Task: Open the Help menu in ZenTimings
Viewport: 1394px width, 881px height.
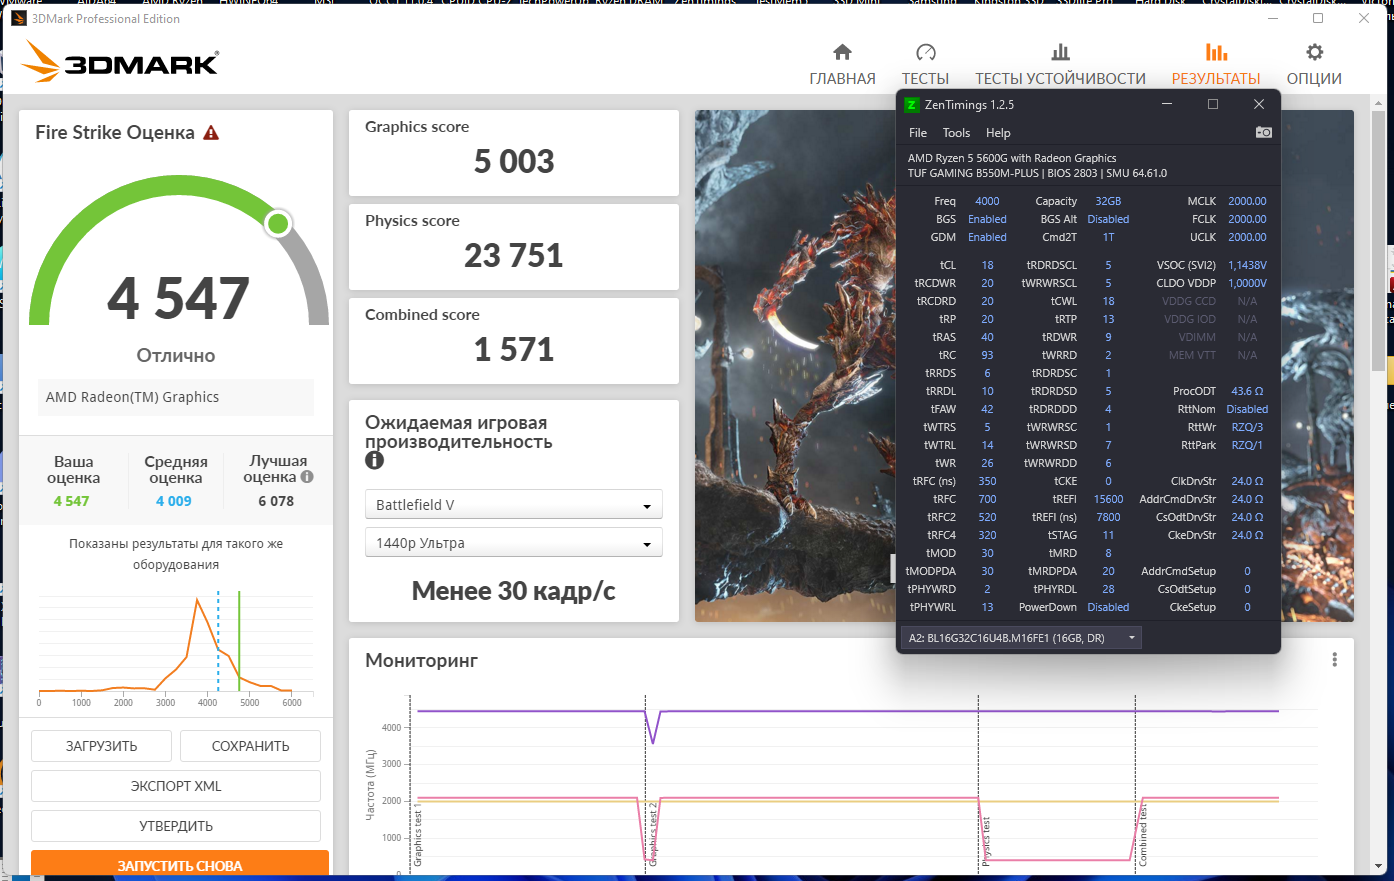Action: tap(998, 133)
